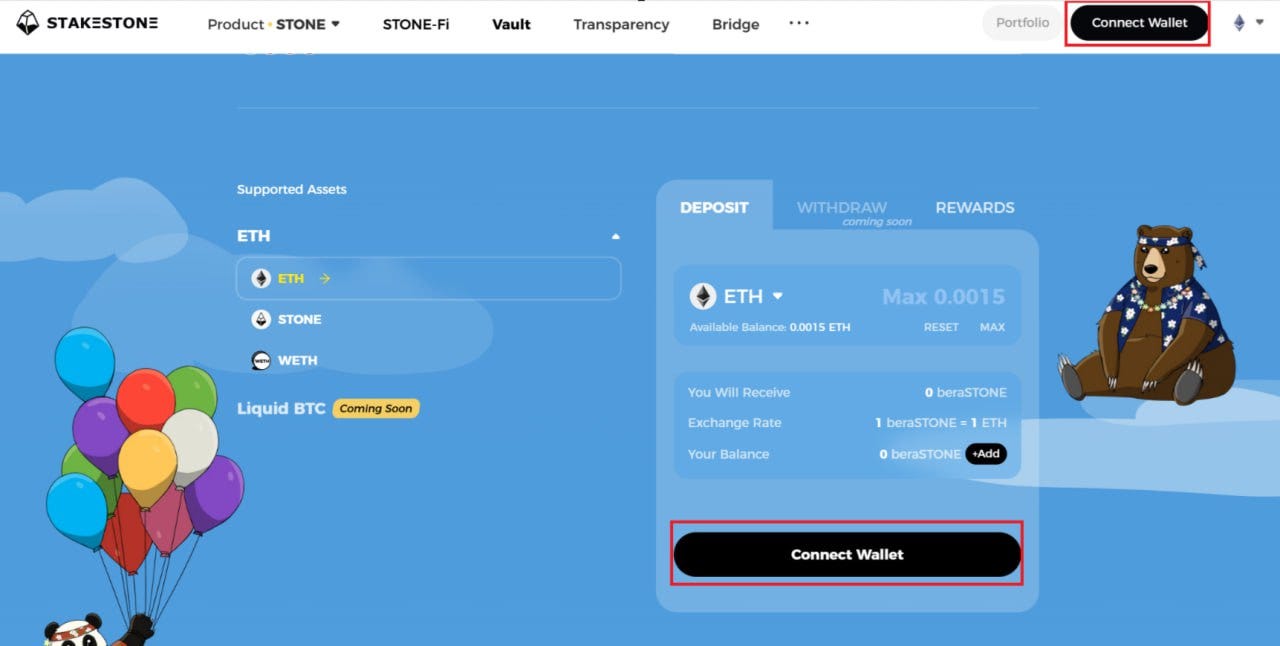Click the Your Balance label
Screen dimensions: 1280x646
[x=728, y=454]
